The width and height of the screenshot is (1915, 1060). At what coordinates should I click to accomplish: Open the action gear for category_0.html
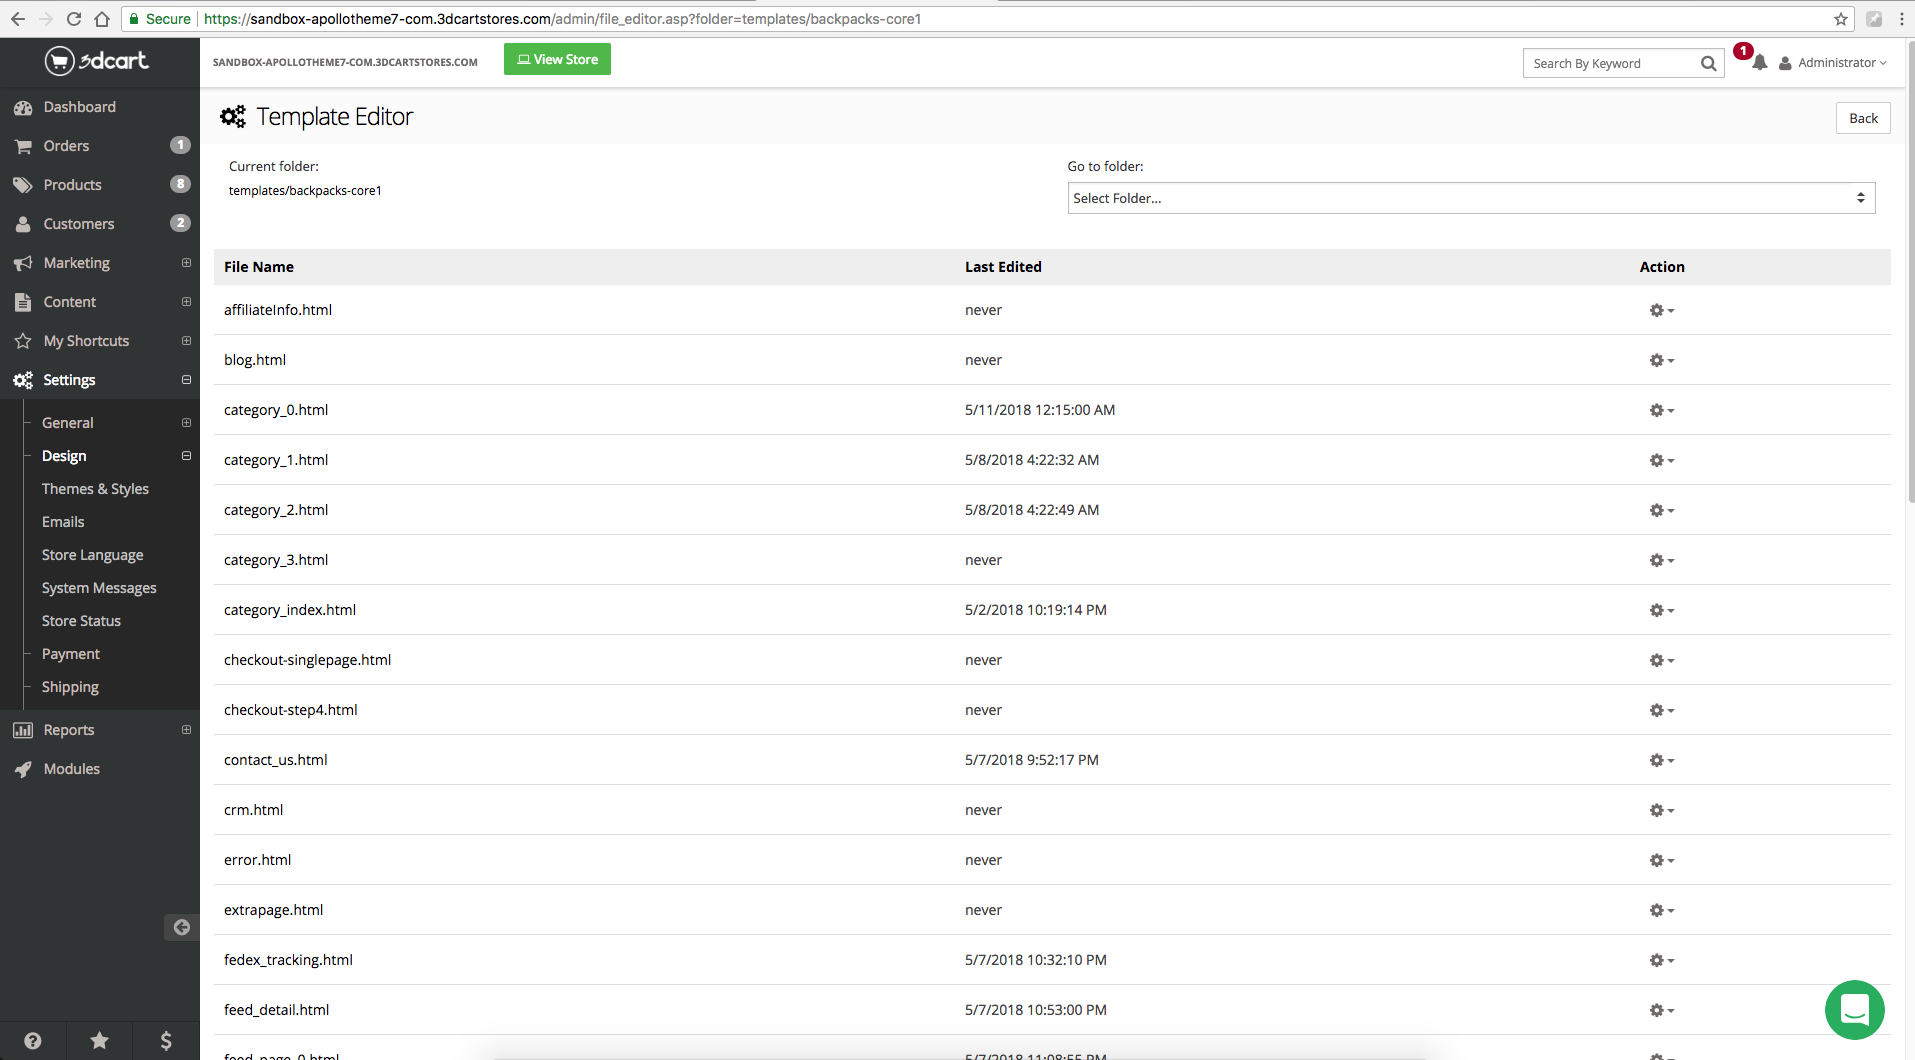(1661, 410)
